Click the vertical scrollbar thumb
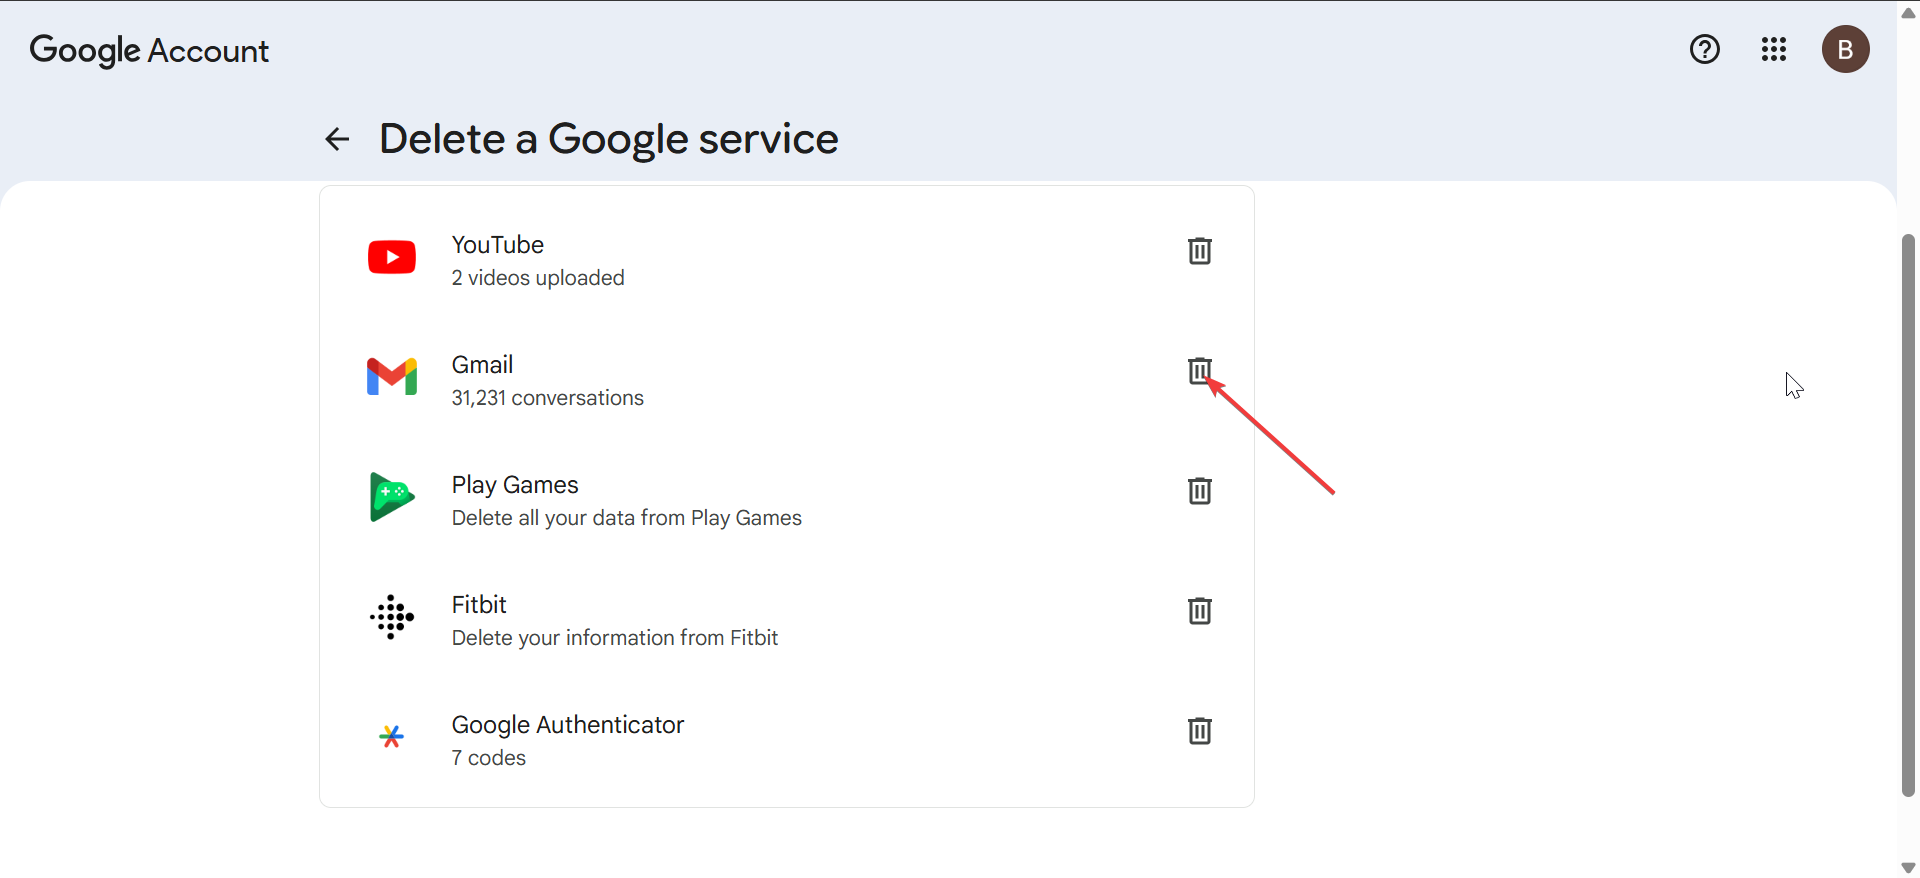Screen dimensions: 1920x878 point(1908,515)
